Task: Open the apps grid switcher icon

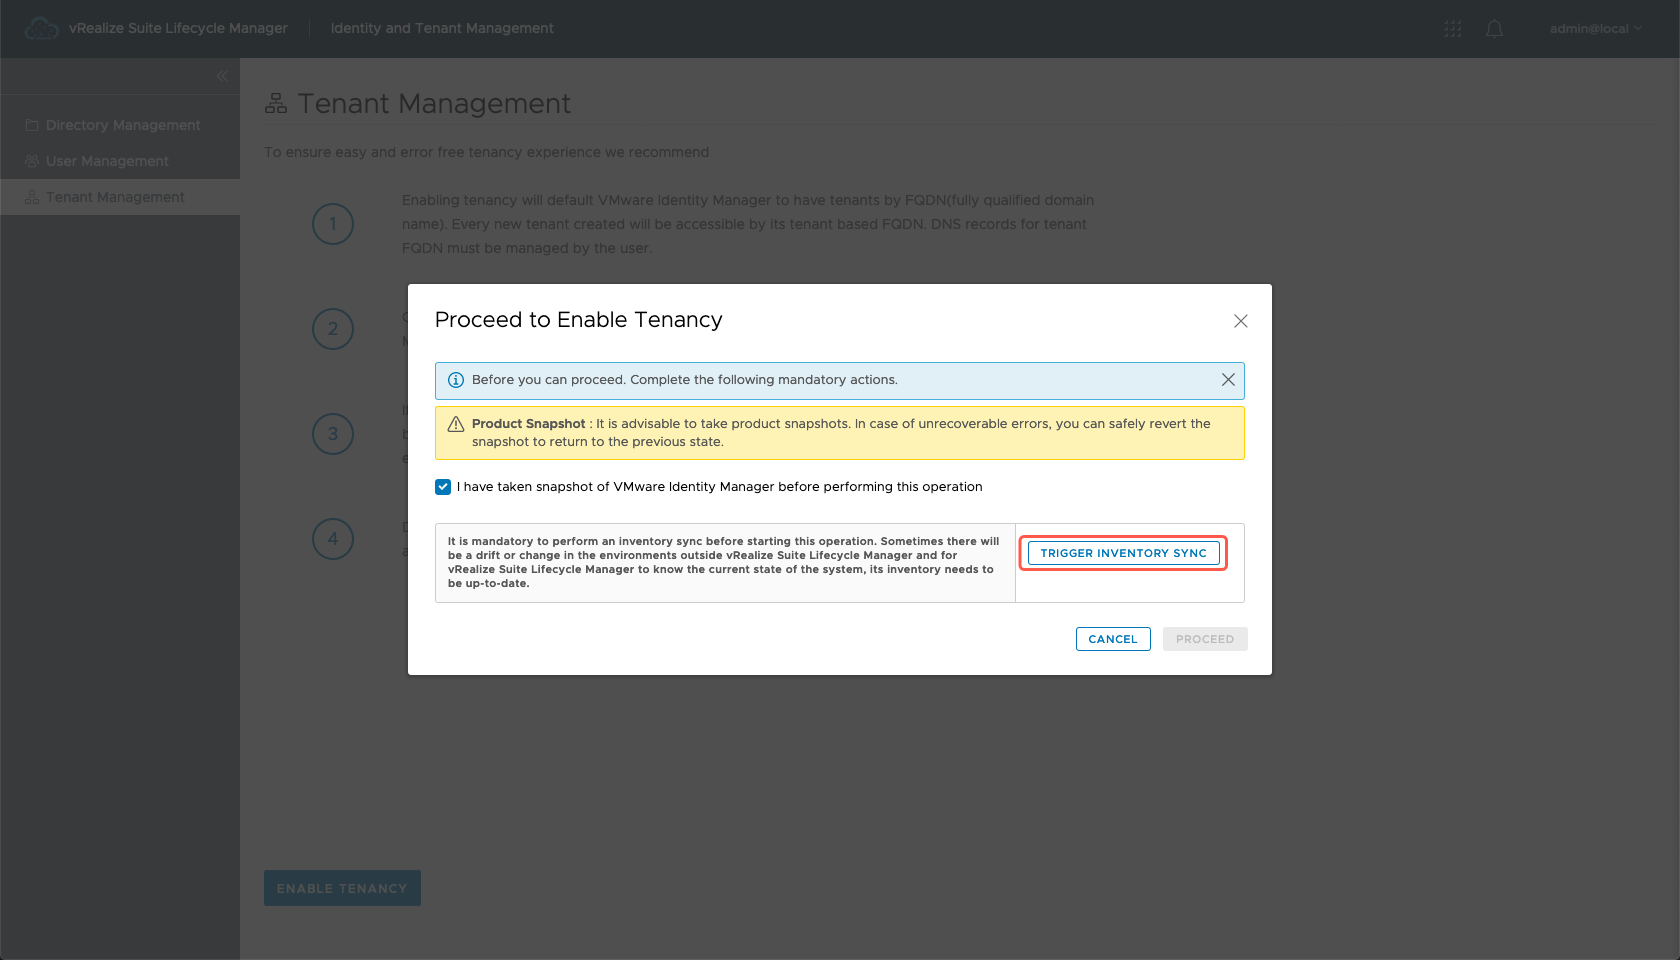Action: (1453, 29)
